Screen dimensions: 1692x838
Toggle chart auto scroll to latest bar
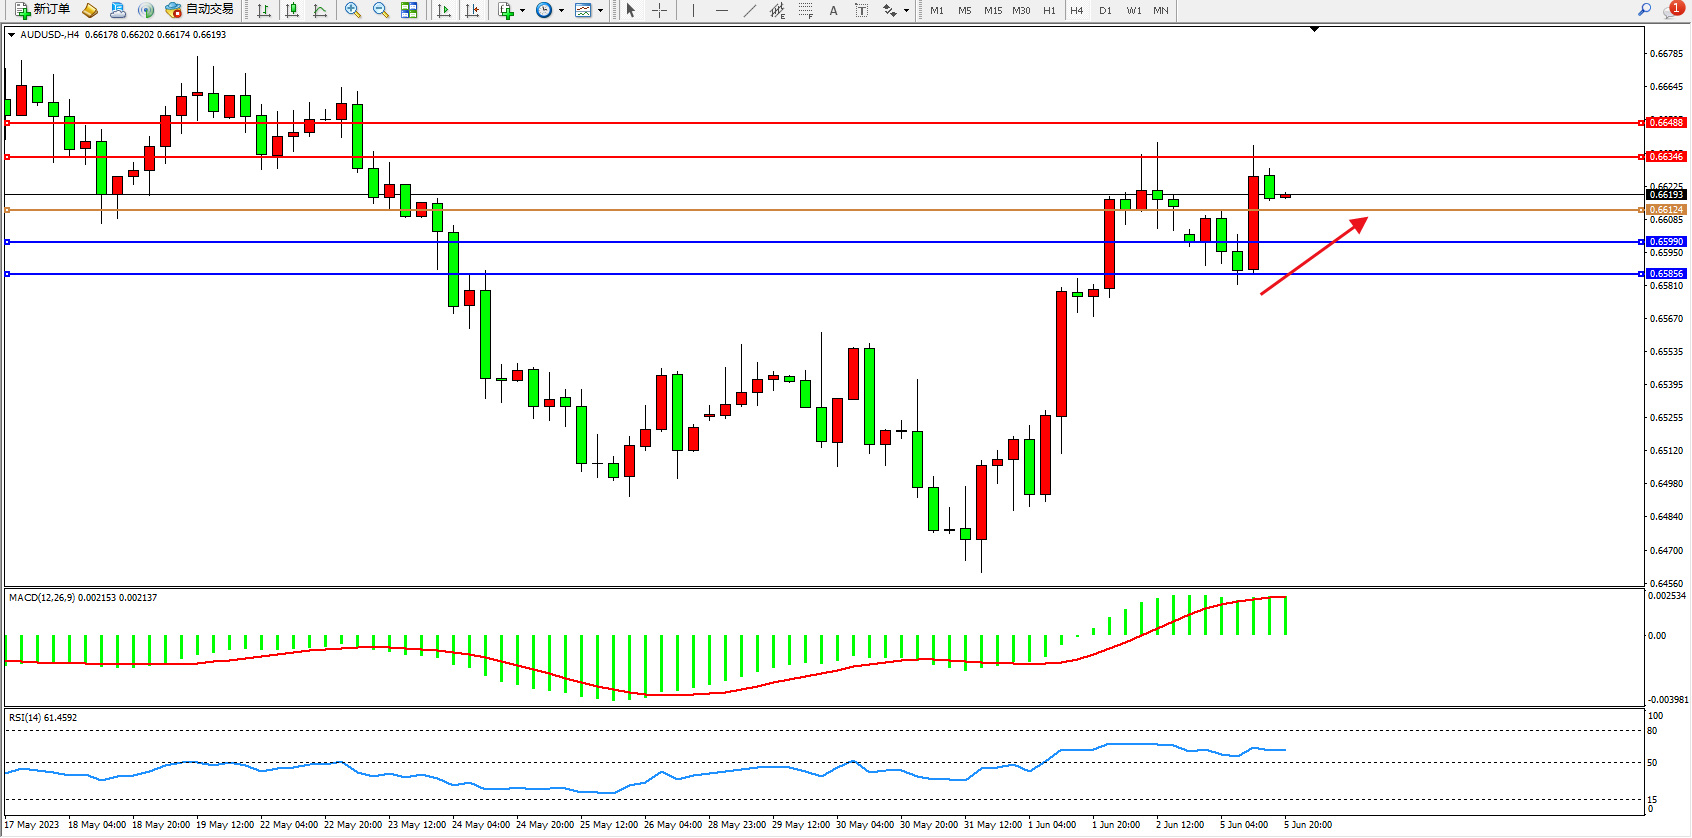(444, 10)
